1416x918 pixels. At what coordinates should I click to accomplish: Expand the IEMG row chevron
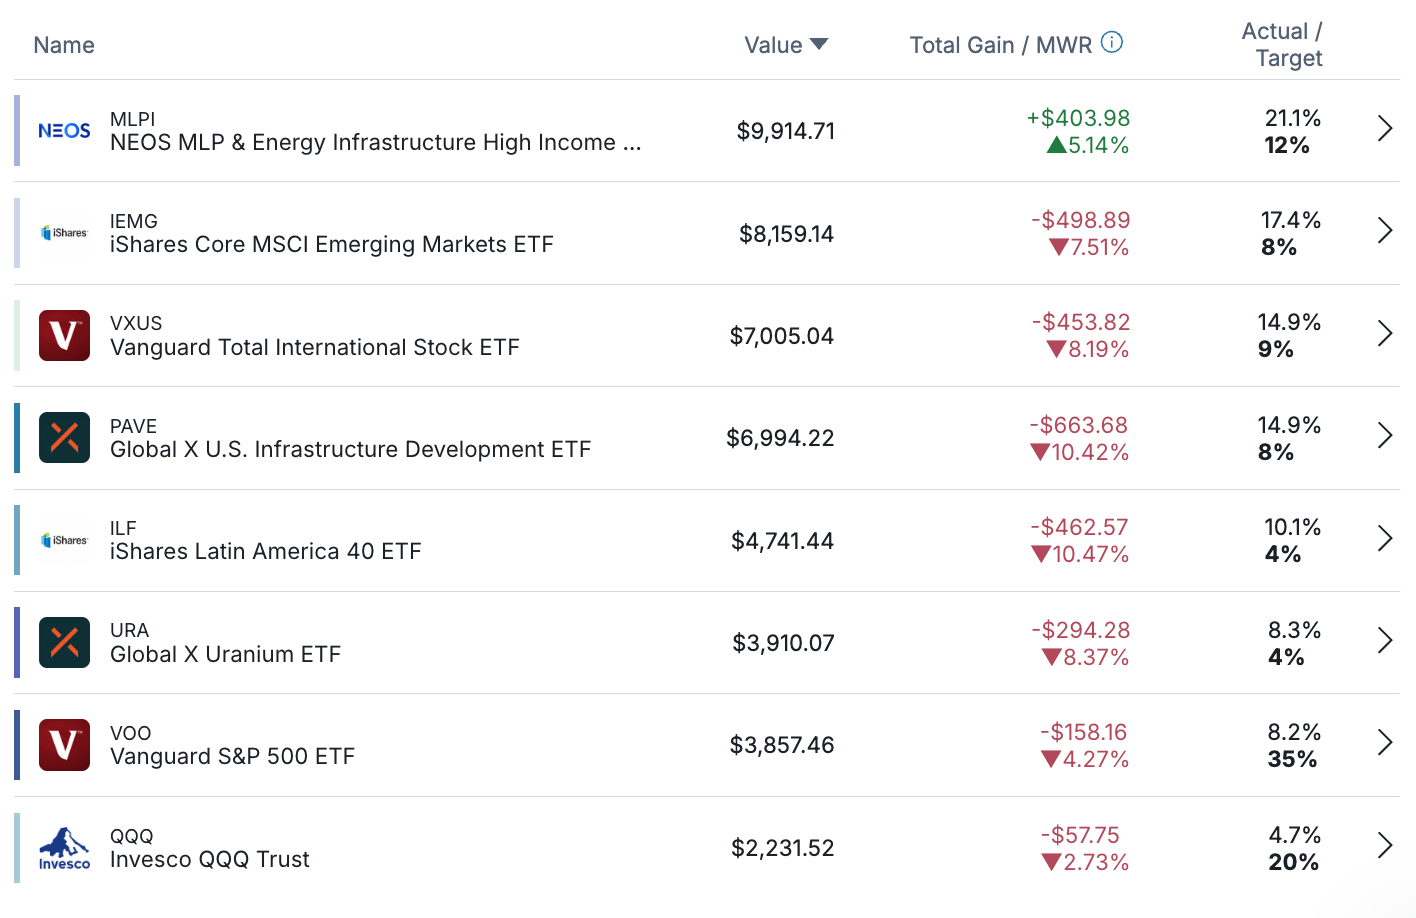1385,231
